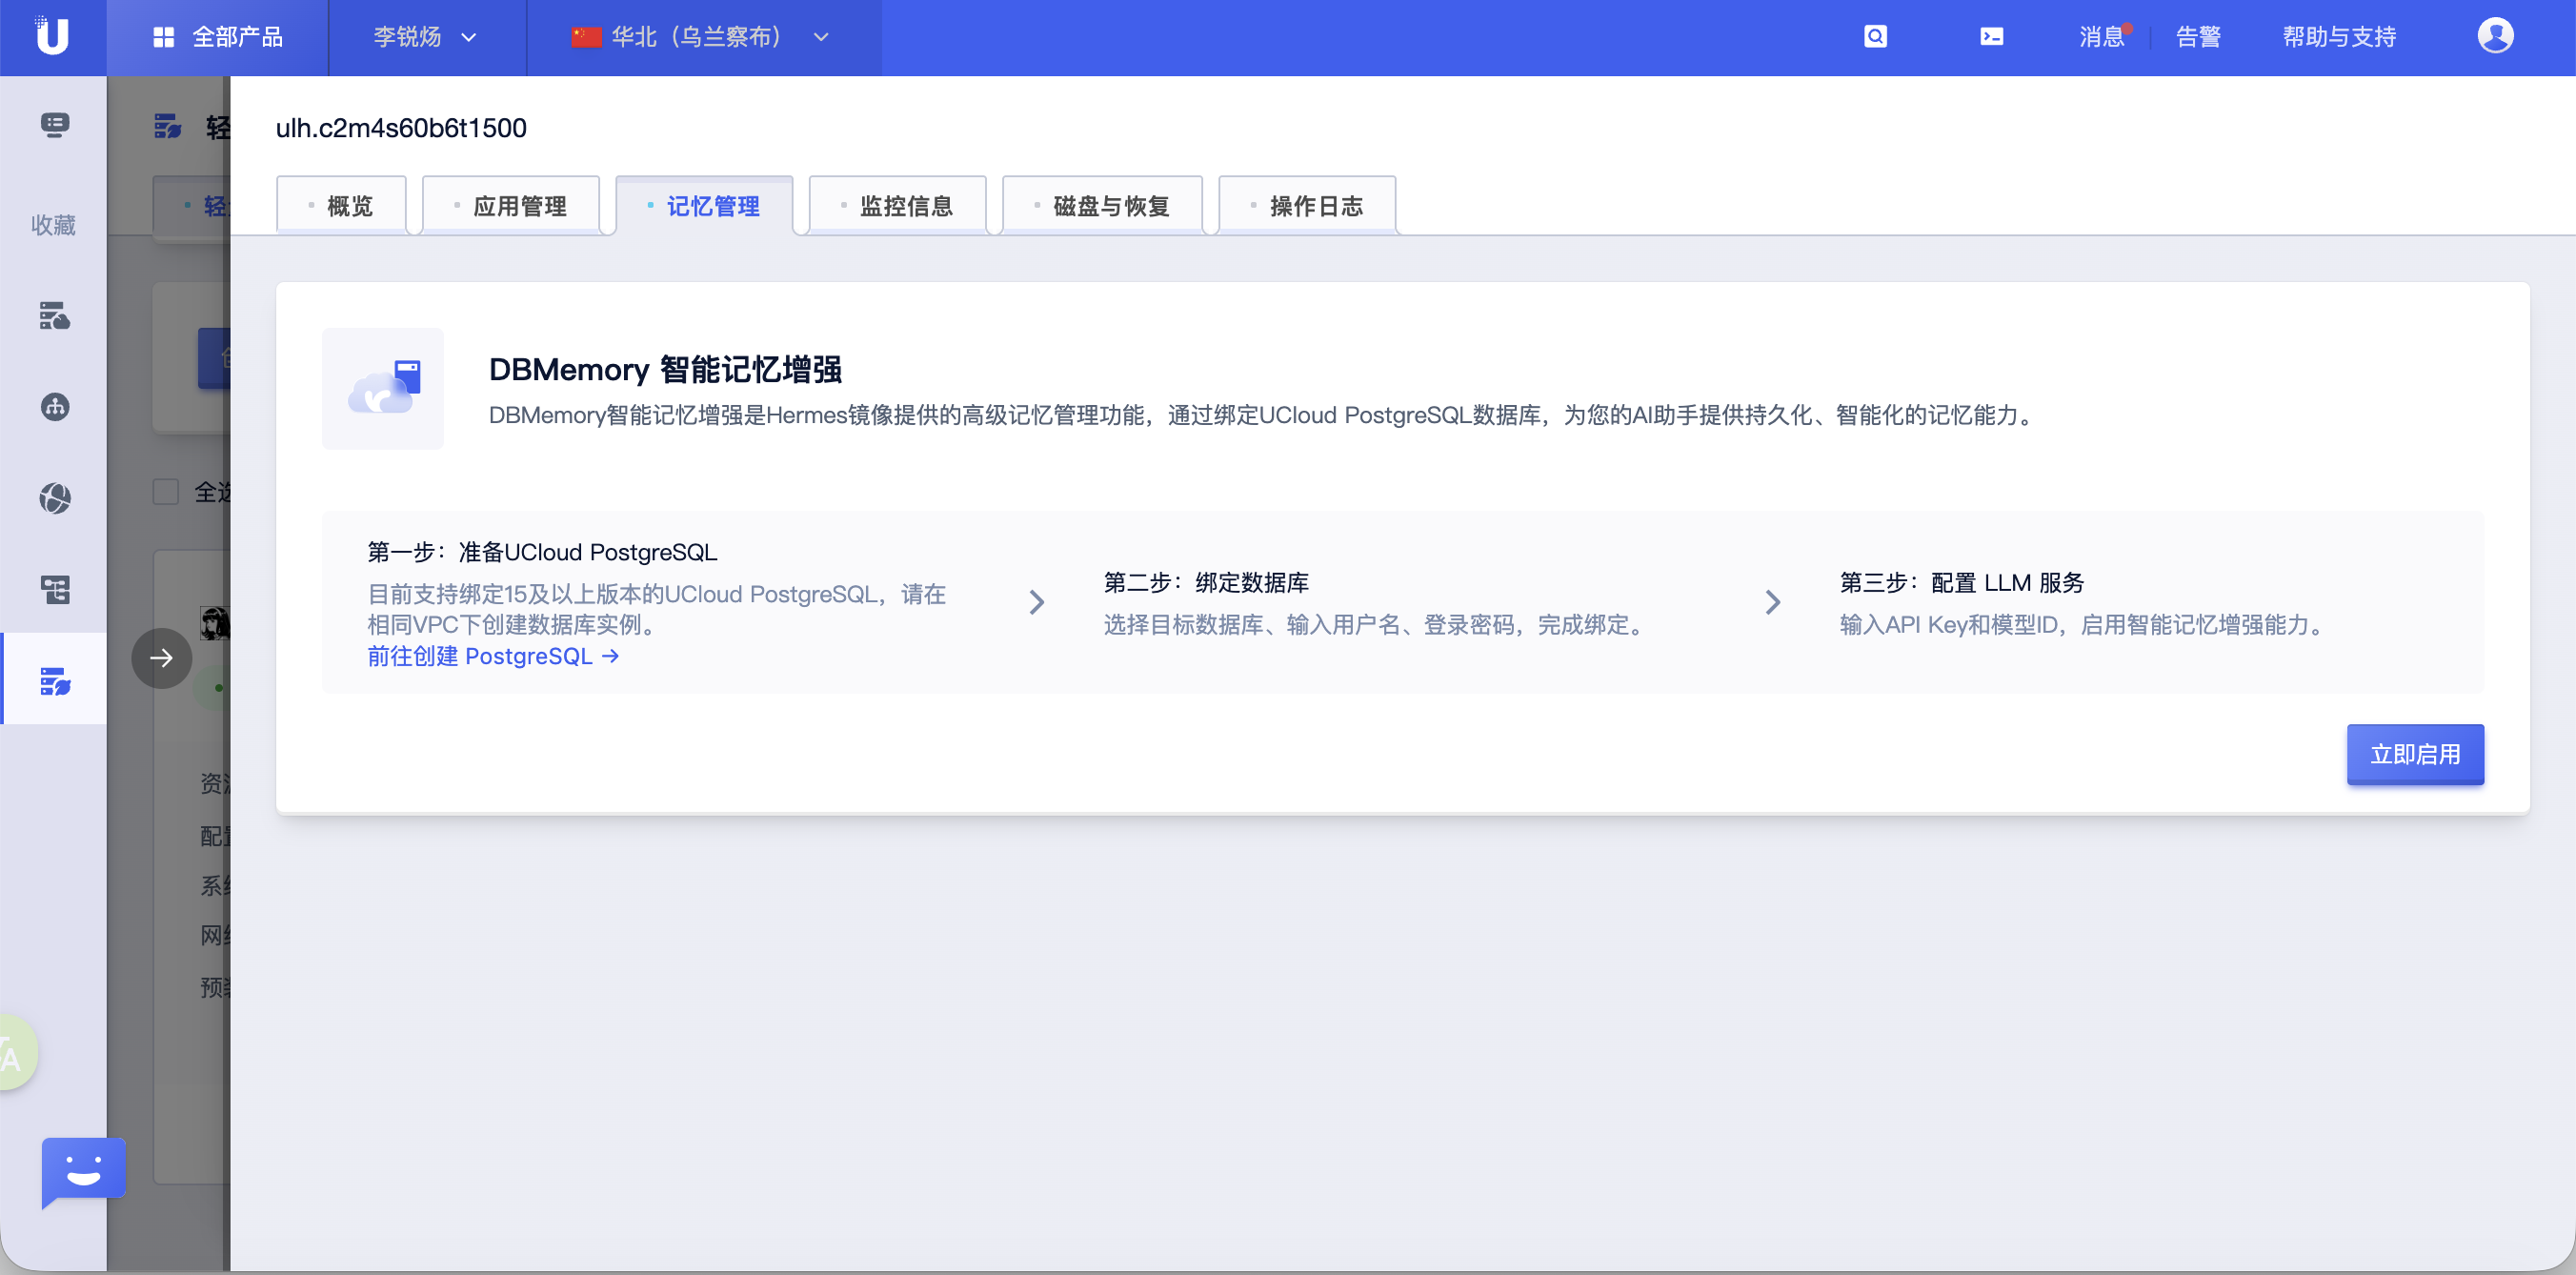Click the grid icon beside 全部产品
The image size is (2576, 1275).
(164, 37)
